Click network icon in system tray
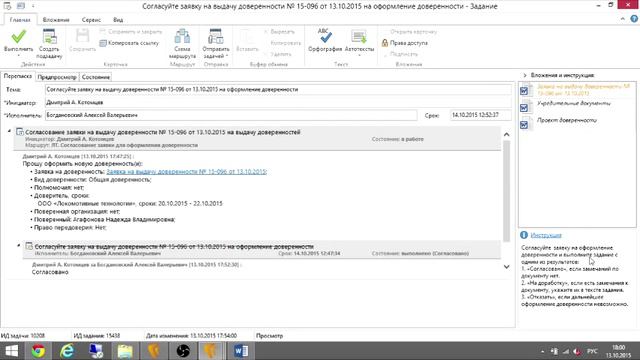This screenshot has width=640, height=360. pyautogui.click(x=566, y=351)
